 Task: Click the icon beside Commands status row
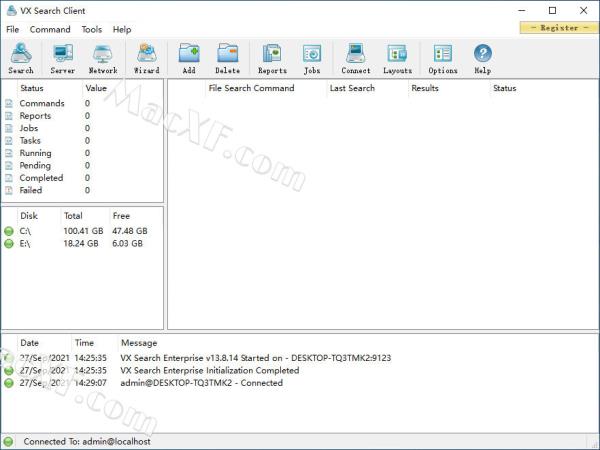(9, 103)
